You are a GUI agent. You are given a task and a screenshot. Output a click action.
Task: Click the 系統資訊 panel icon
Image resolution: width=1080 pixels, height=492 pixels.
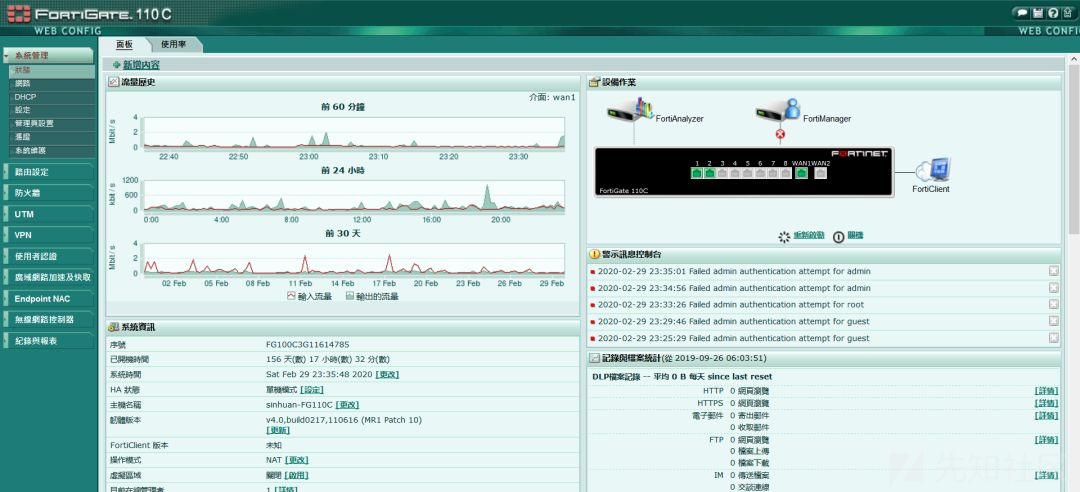114,327
